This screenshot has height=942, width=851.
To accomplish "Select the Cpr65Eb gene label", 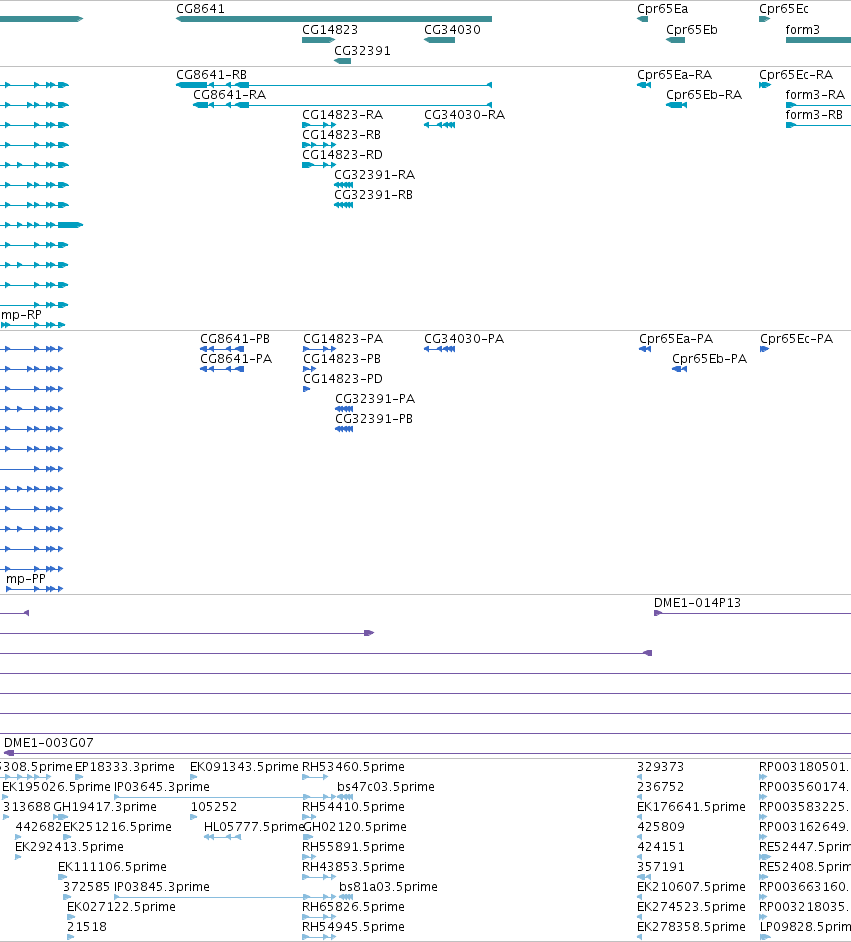I will click(692, 29).
